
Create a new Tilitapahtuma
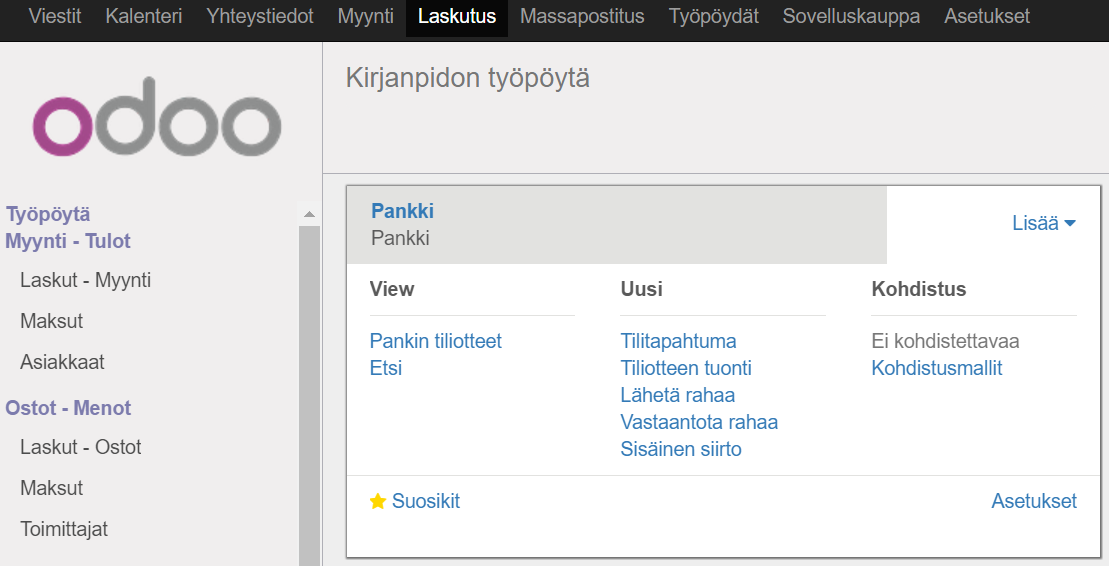[x=678, y=341]
